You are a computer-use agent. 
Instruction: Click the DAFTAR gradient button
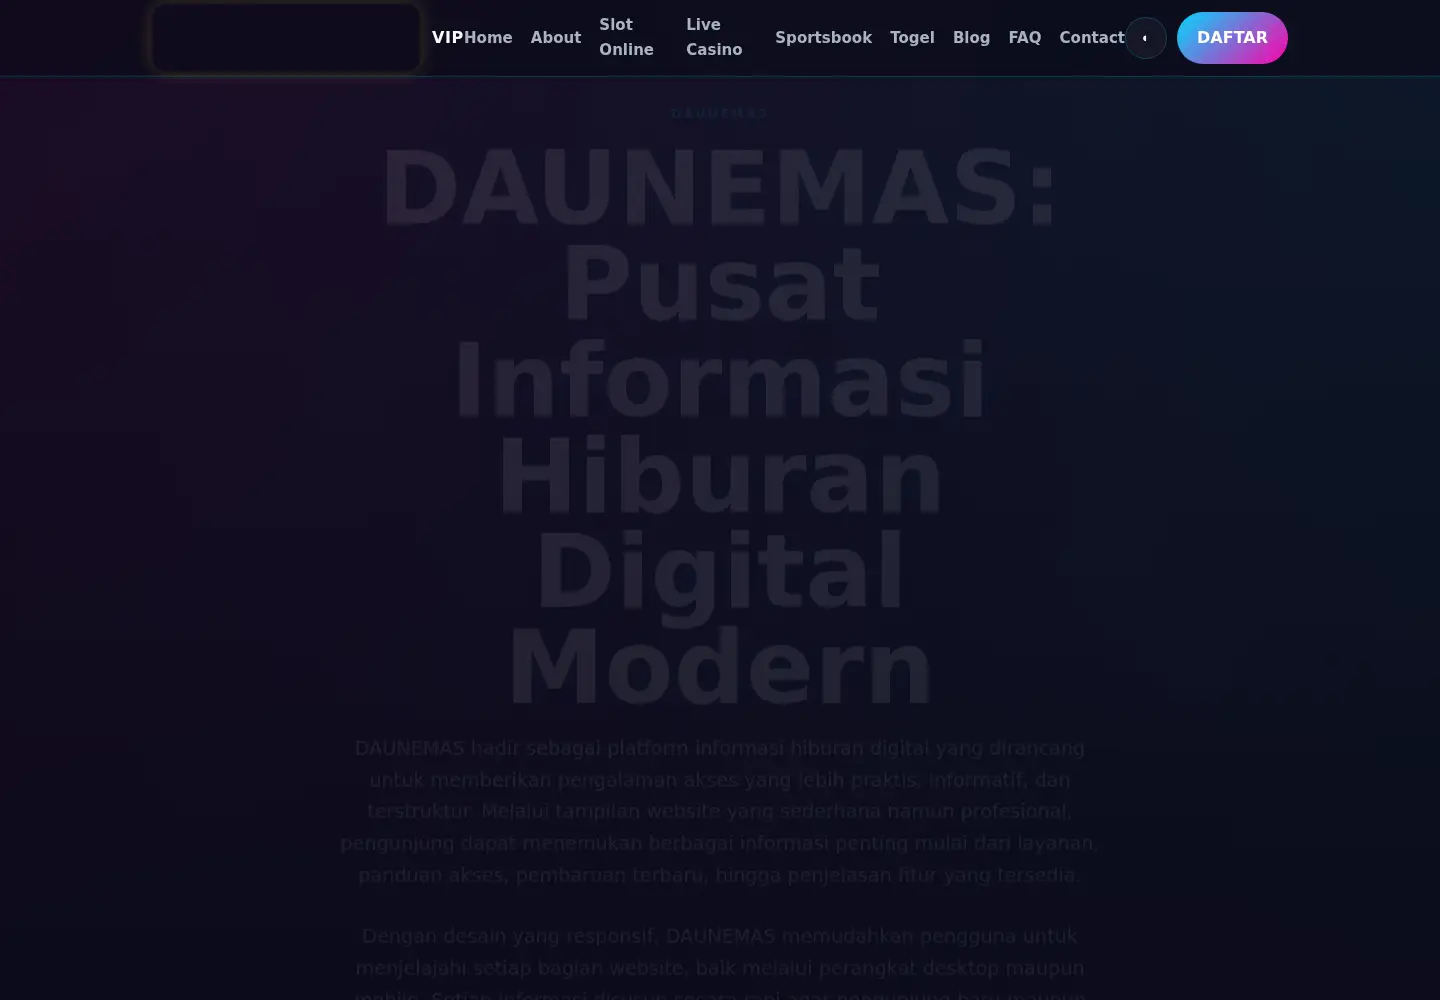[x=1232, y=38]
